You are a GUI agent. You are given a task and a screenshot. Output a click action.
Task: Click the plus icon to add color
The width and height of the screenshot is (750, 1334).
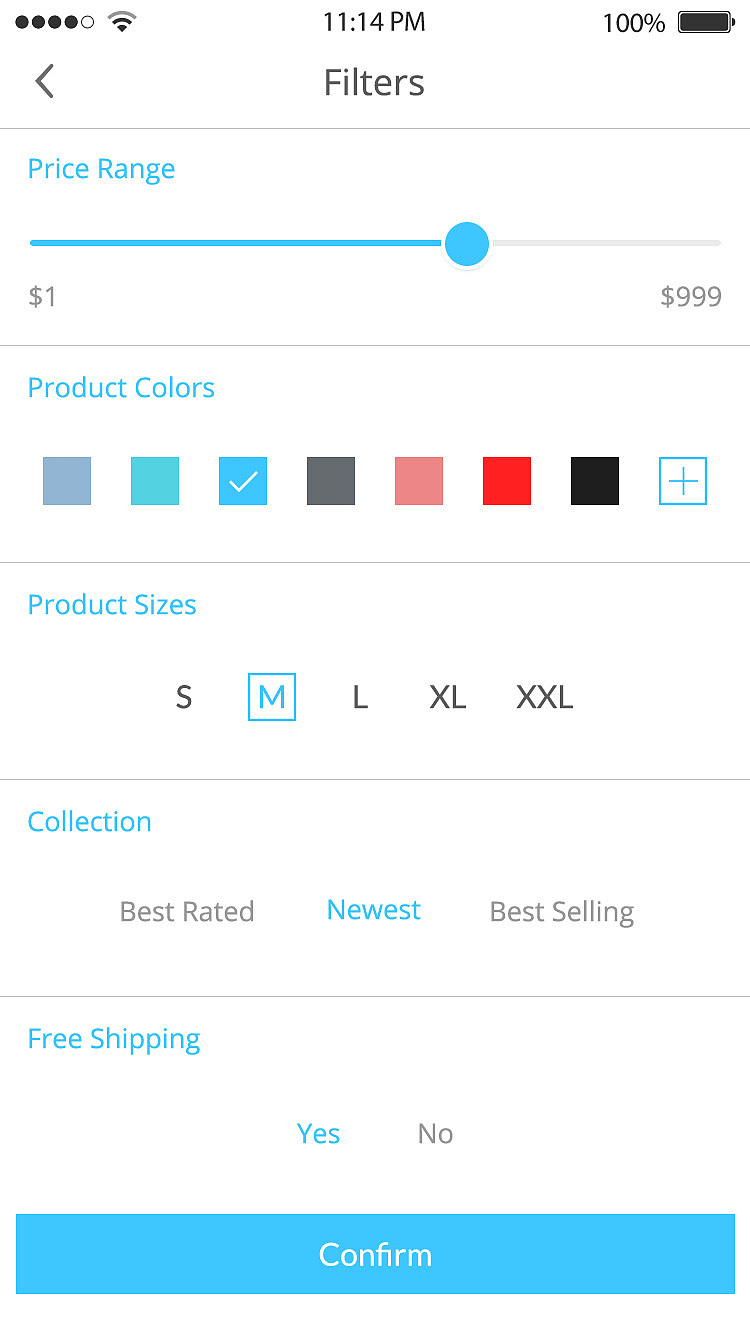(683, 481)
